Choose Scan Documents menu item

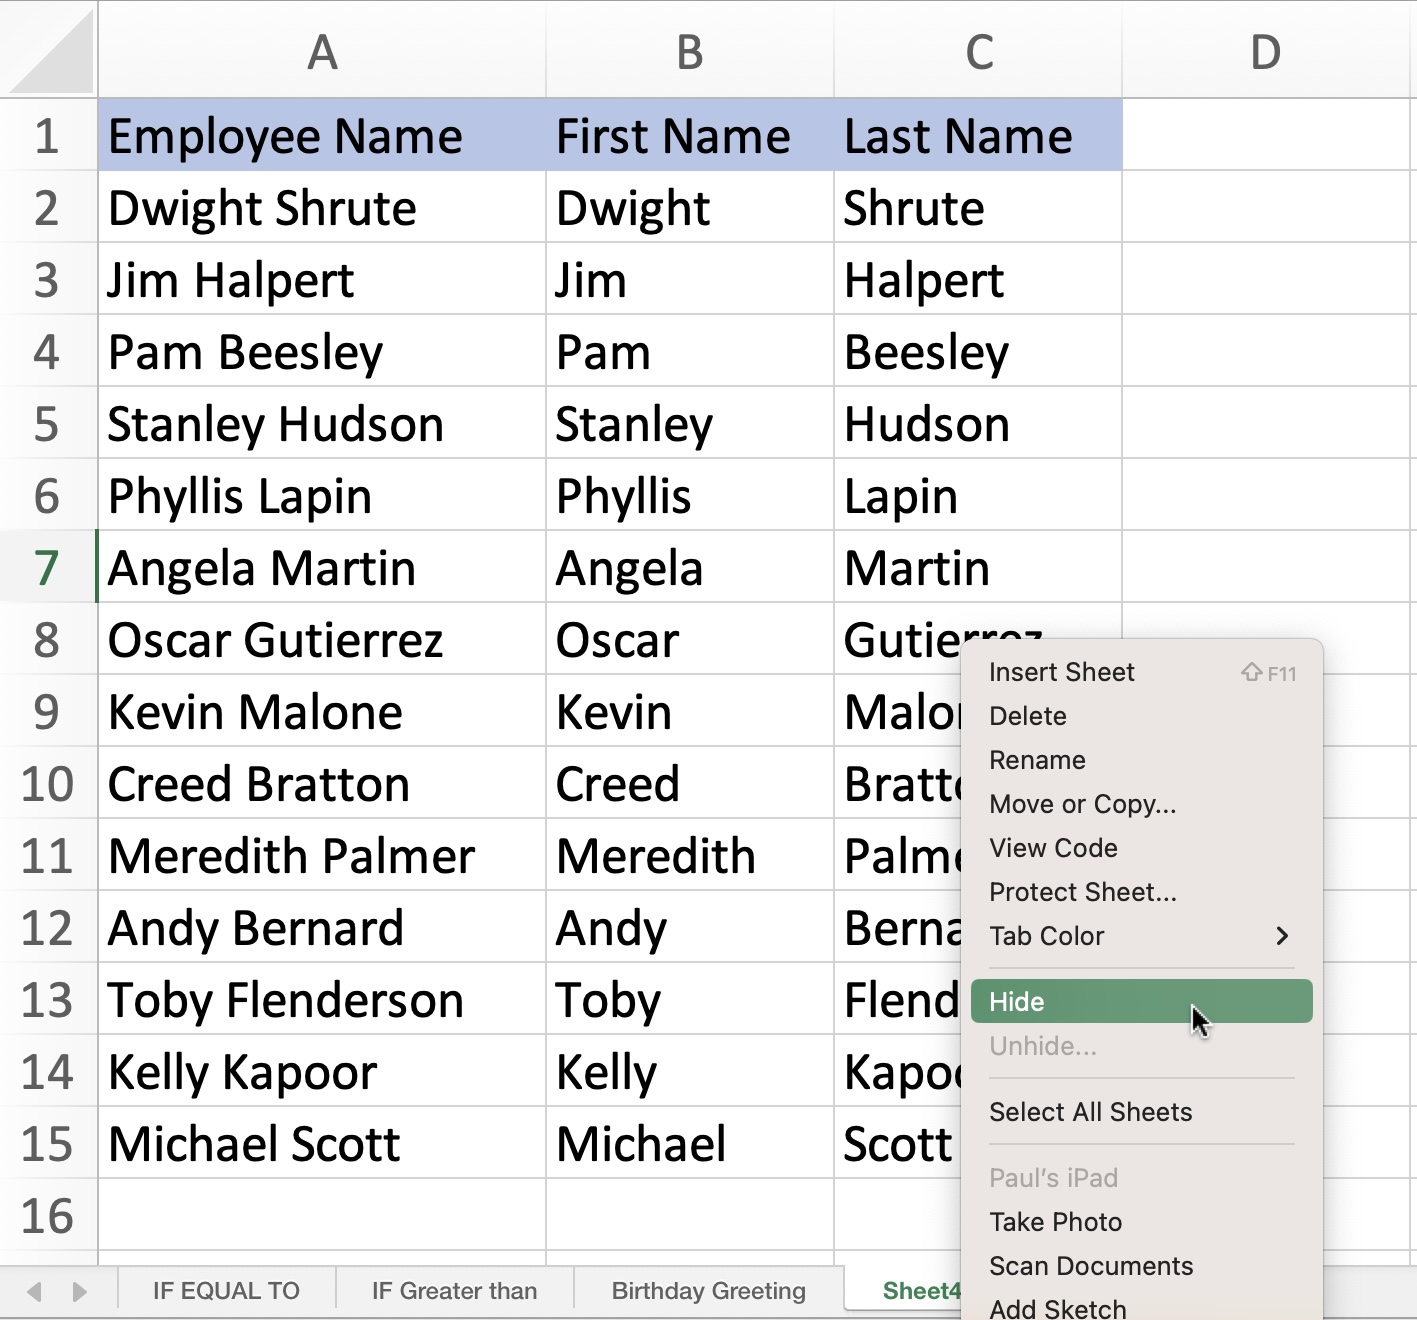pyautogui.click(x=1141, y=1266)
